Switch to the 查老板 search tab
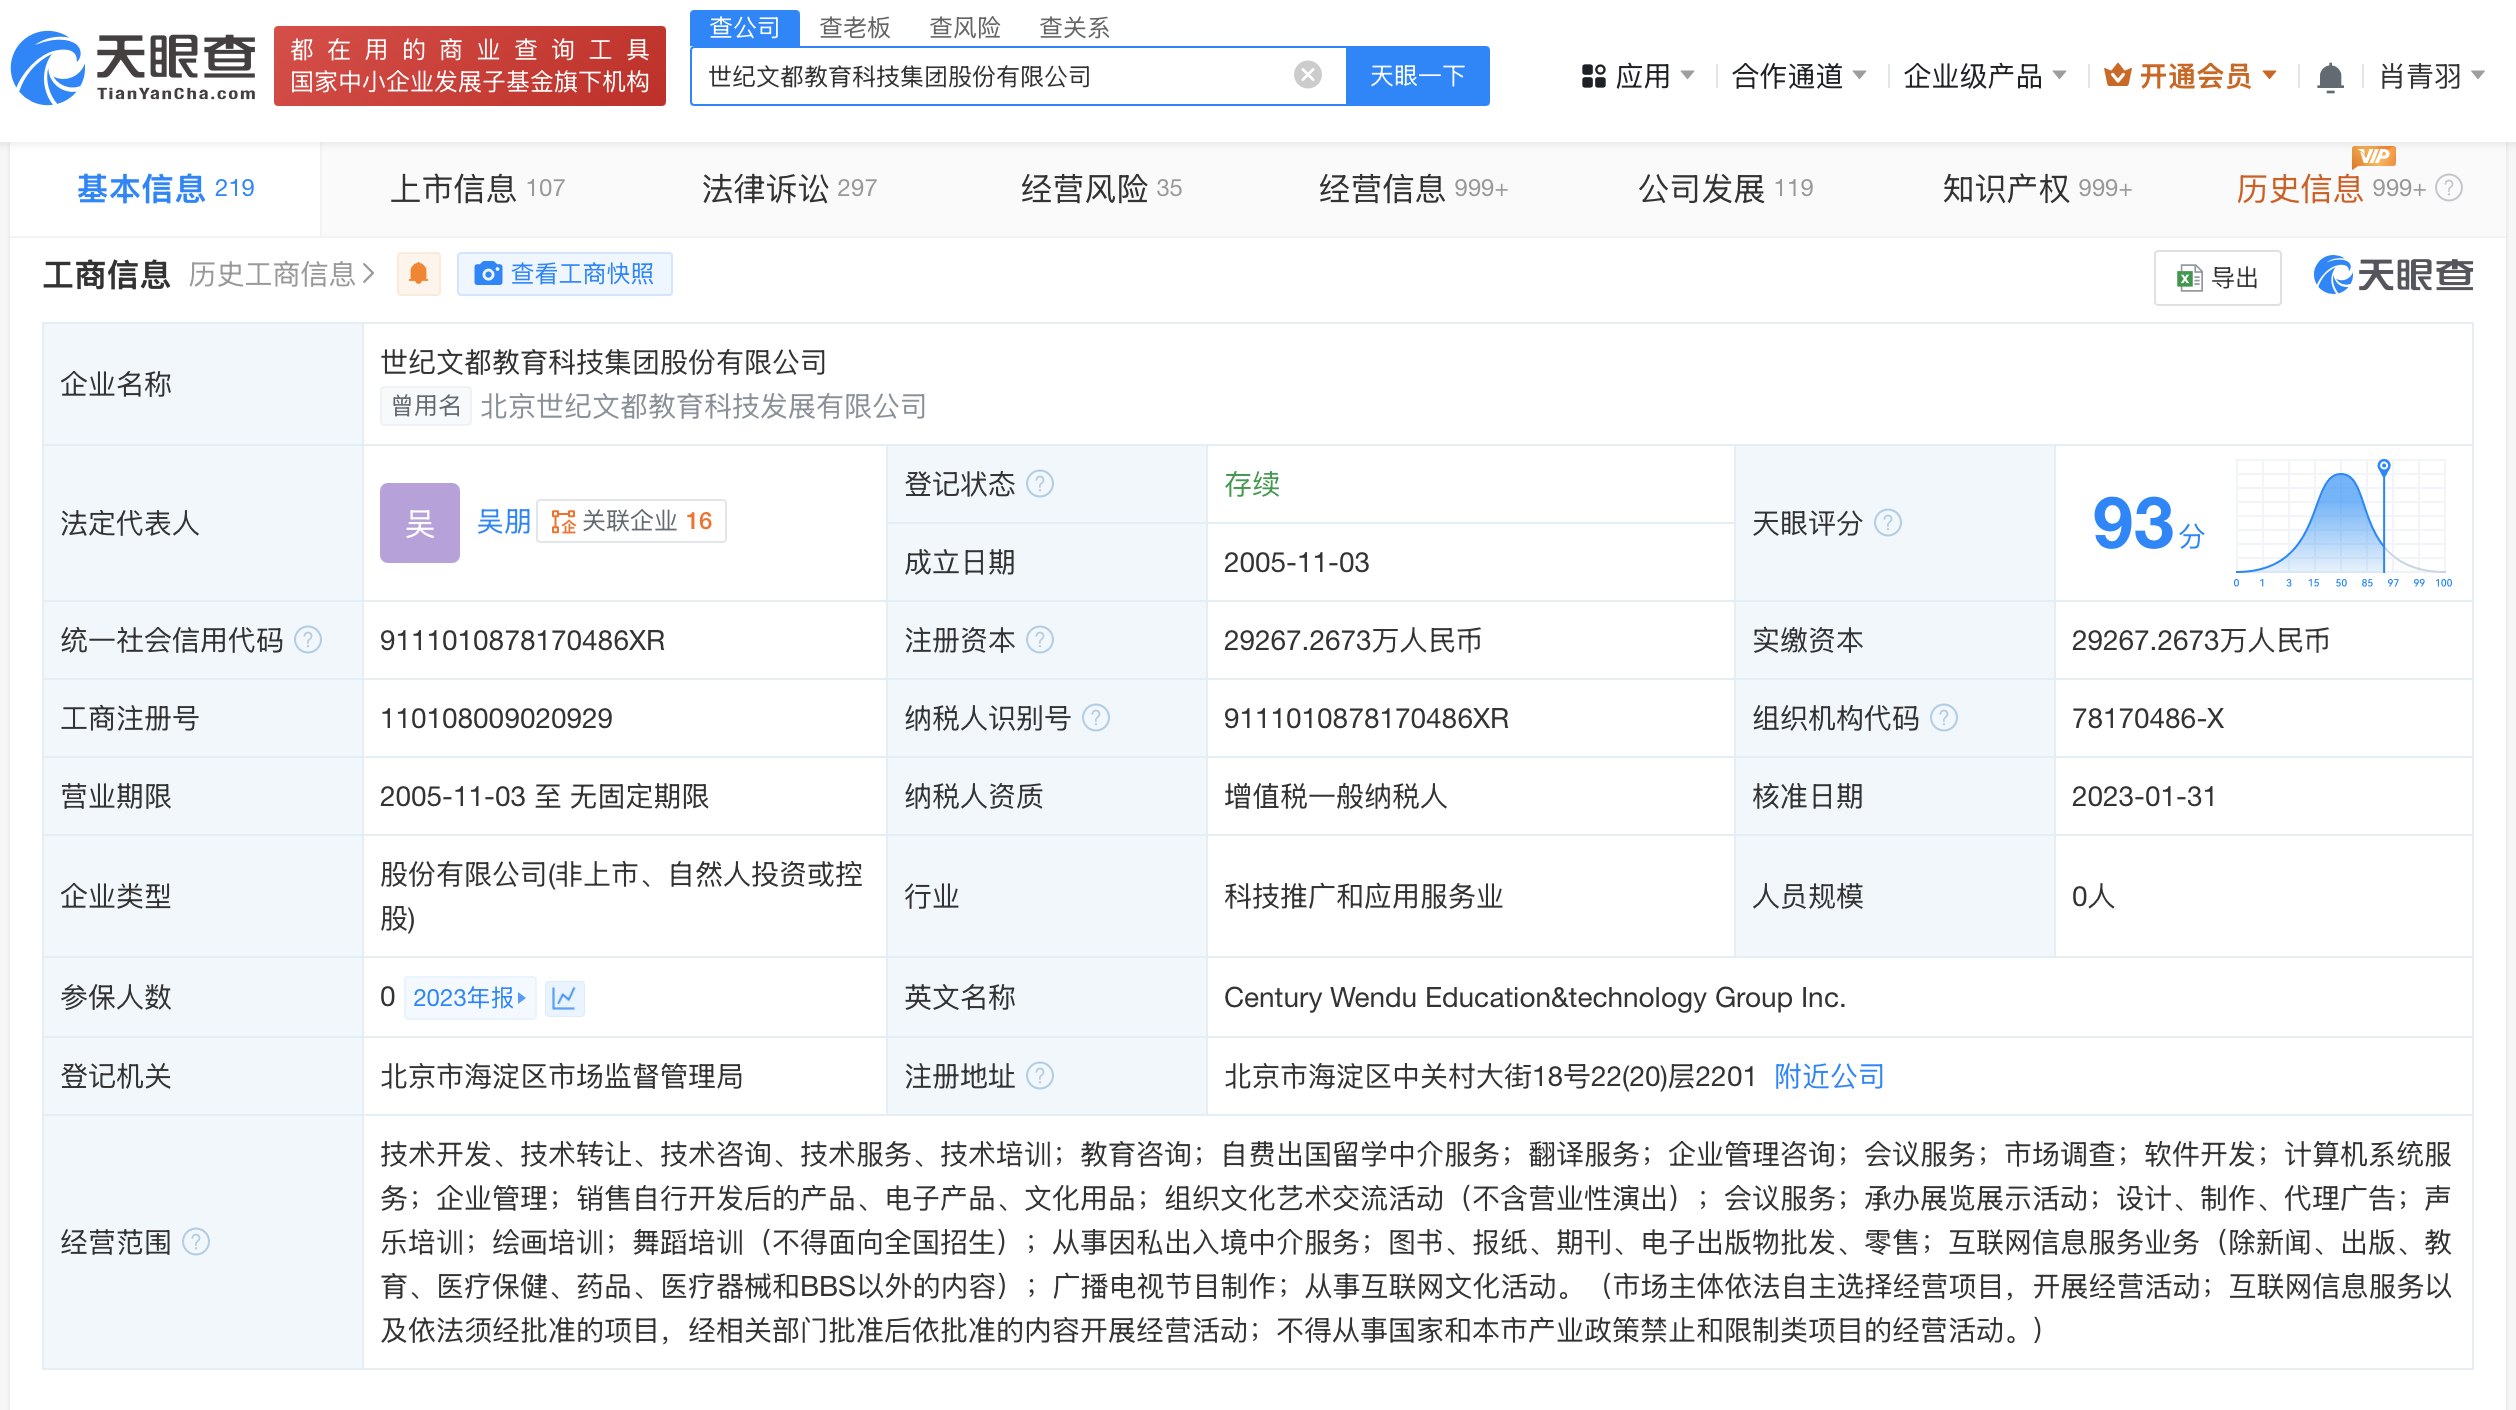Screen dimensions: 2516x1410 click(855, 27)
